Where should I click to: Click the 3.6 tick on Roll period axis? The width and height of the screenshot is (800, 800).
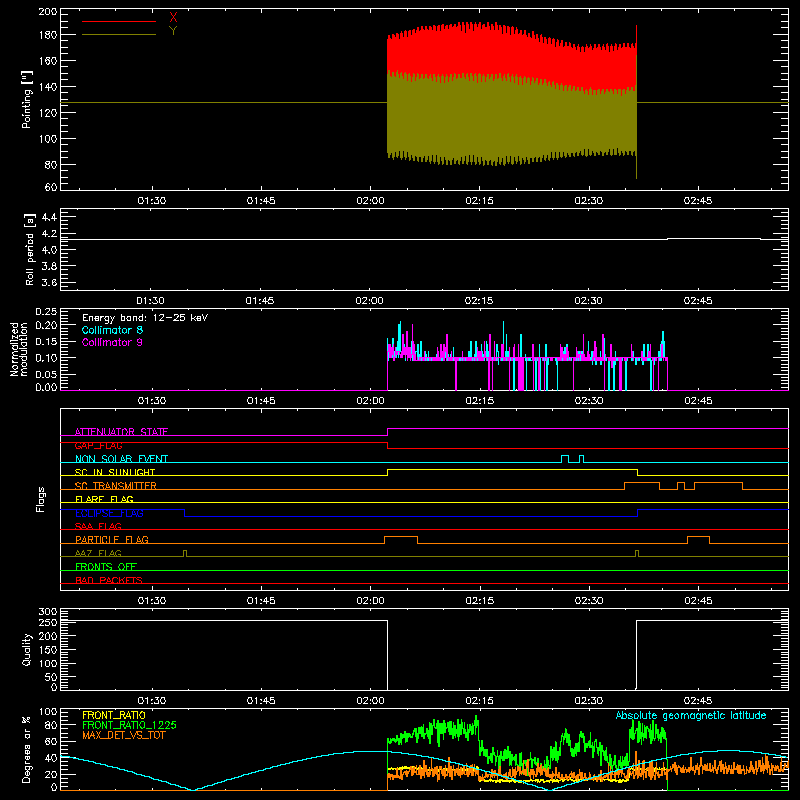click(48, 283)
